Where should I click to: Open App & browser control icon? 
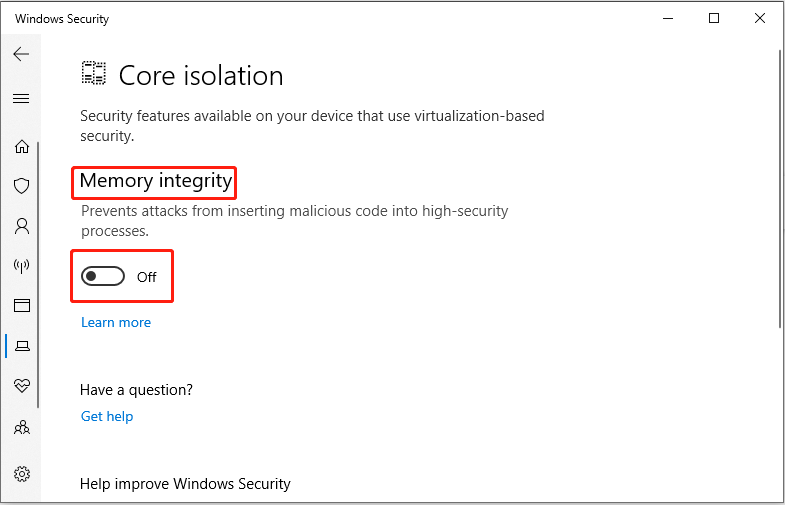click(x=21, y=306)
